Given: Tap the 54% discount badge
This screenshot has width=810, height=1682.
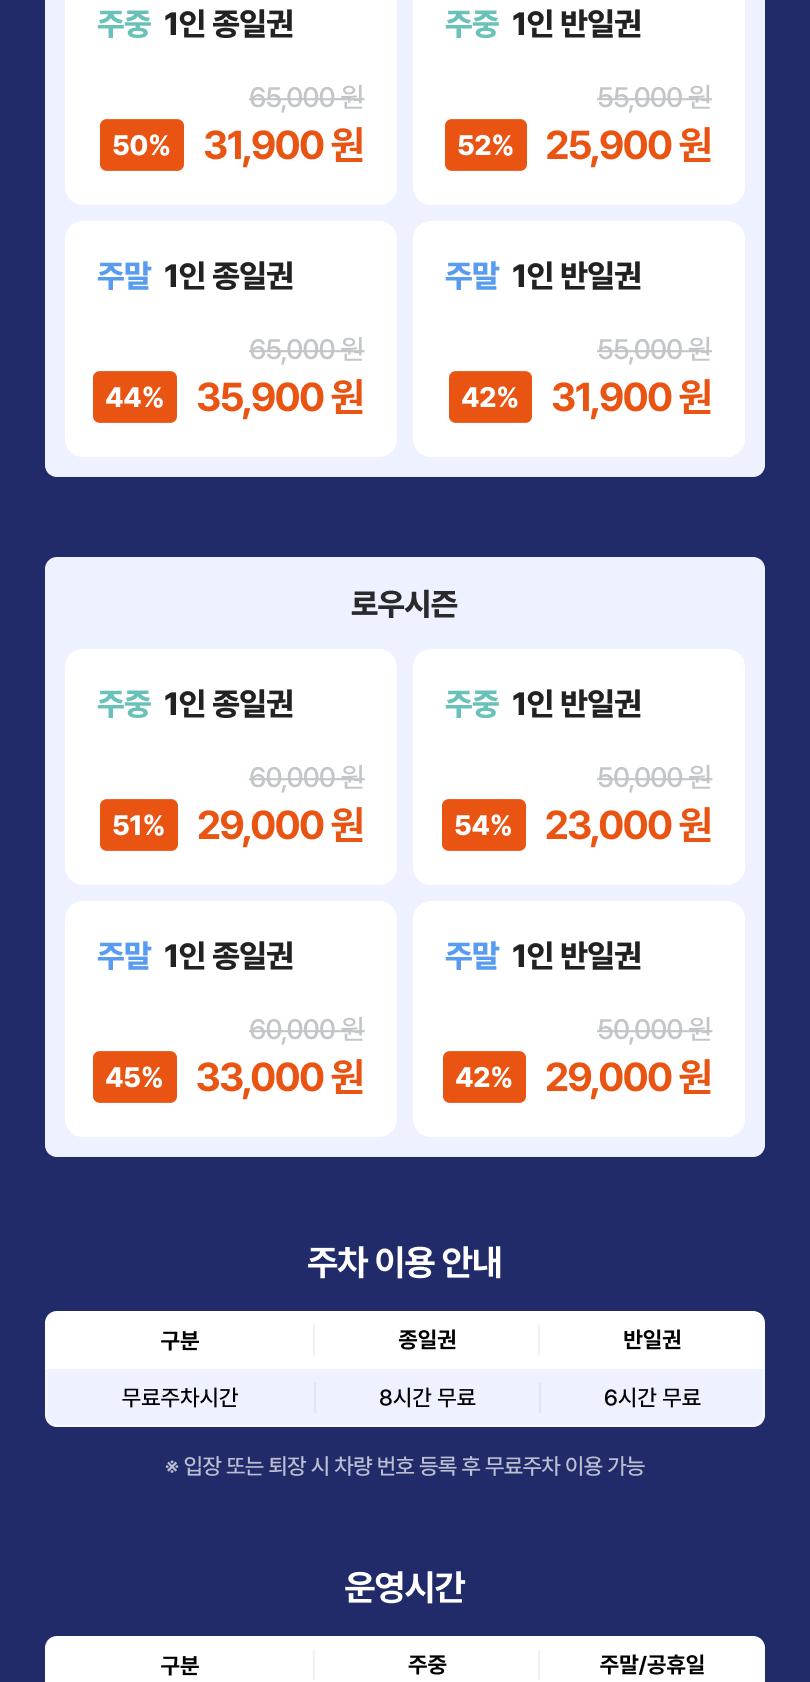Looking at the screenshot, I should pos(484,825).
